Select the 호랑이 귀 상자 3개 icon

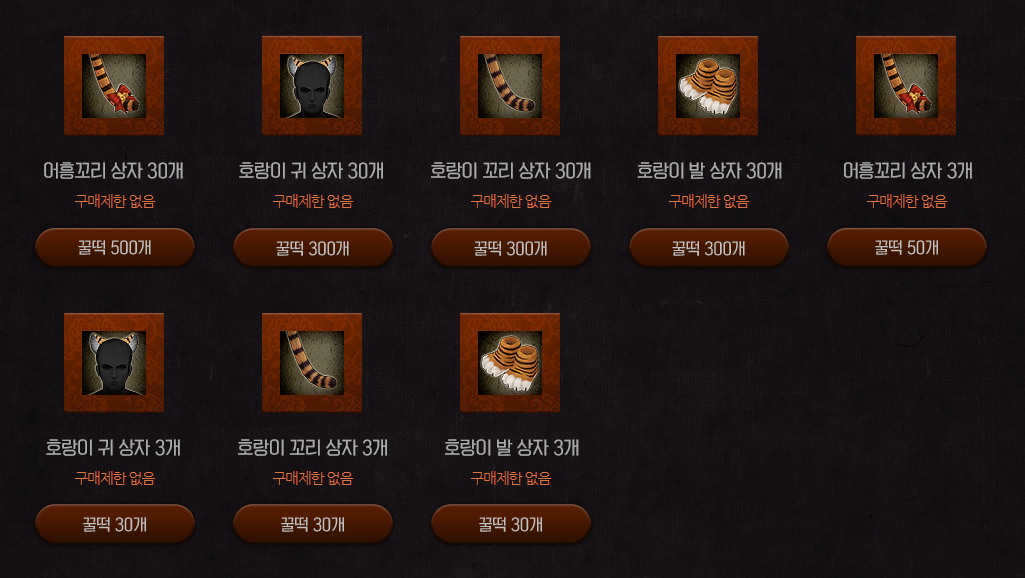114,363
